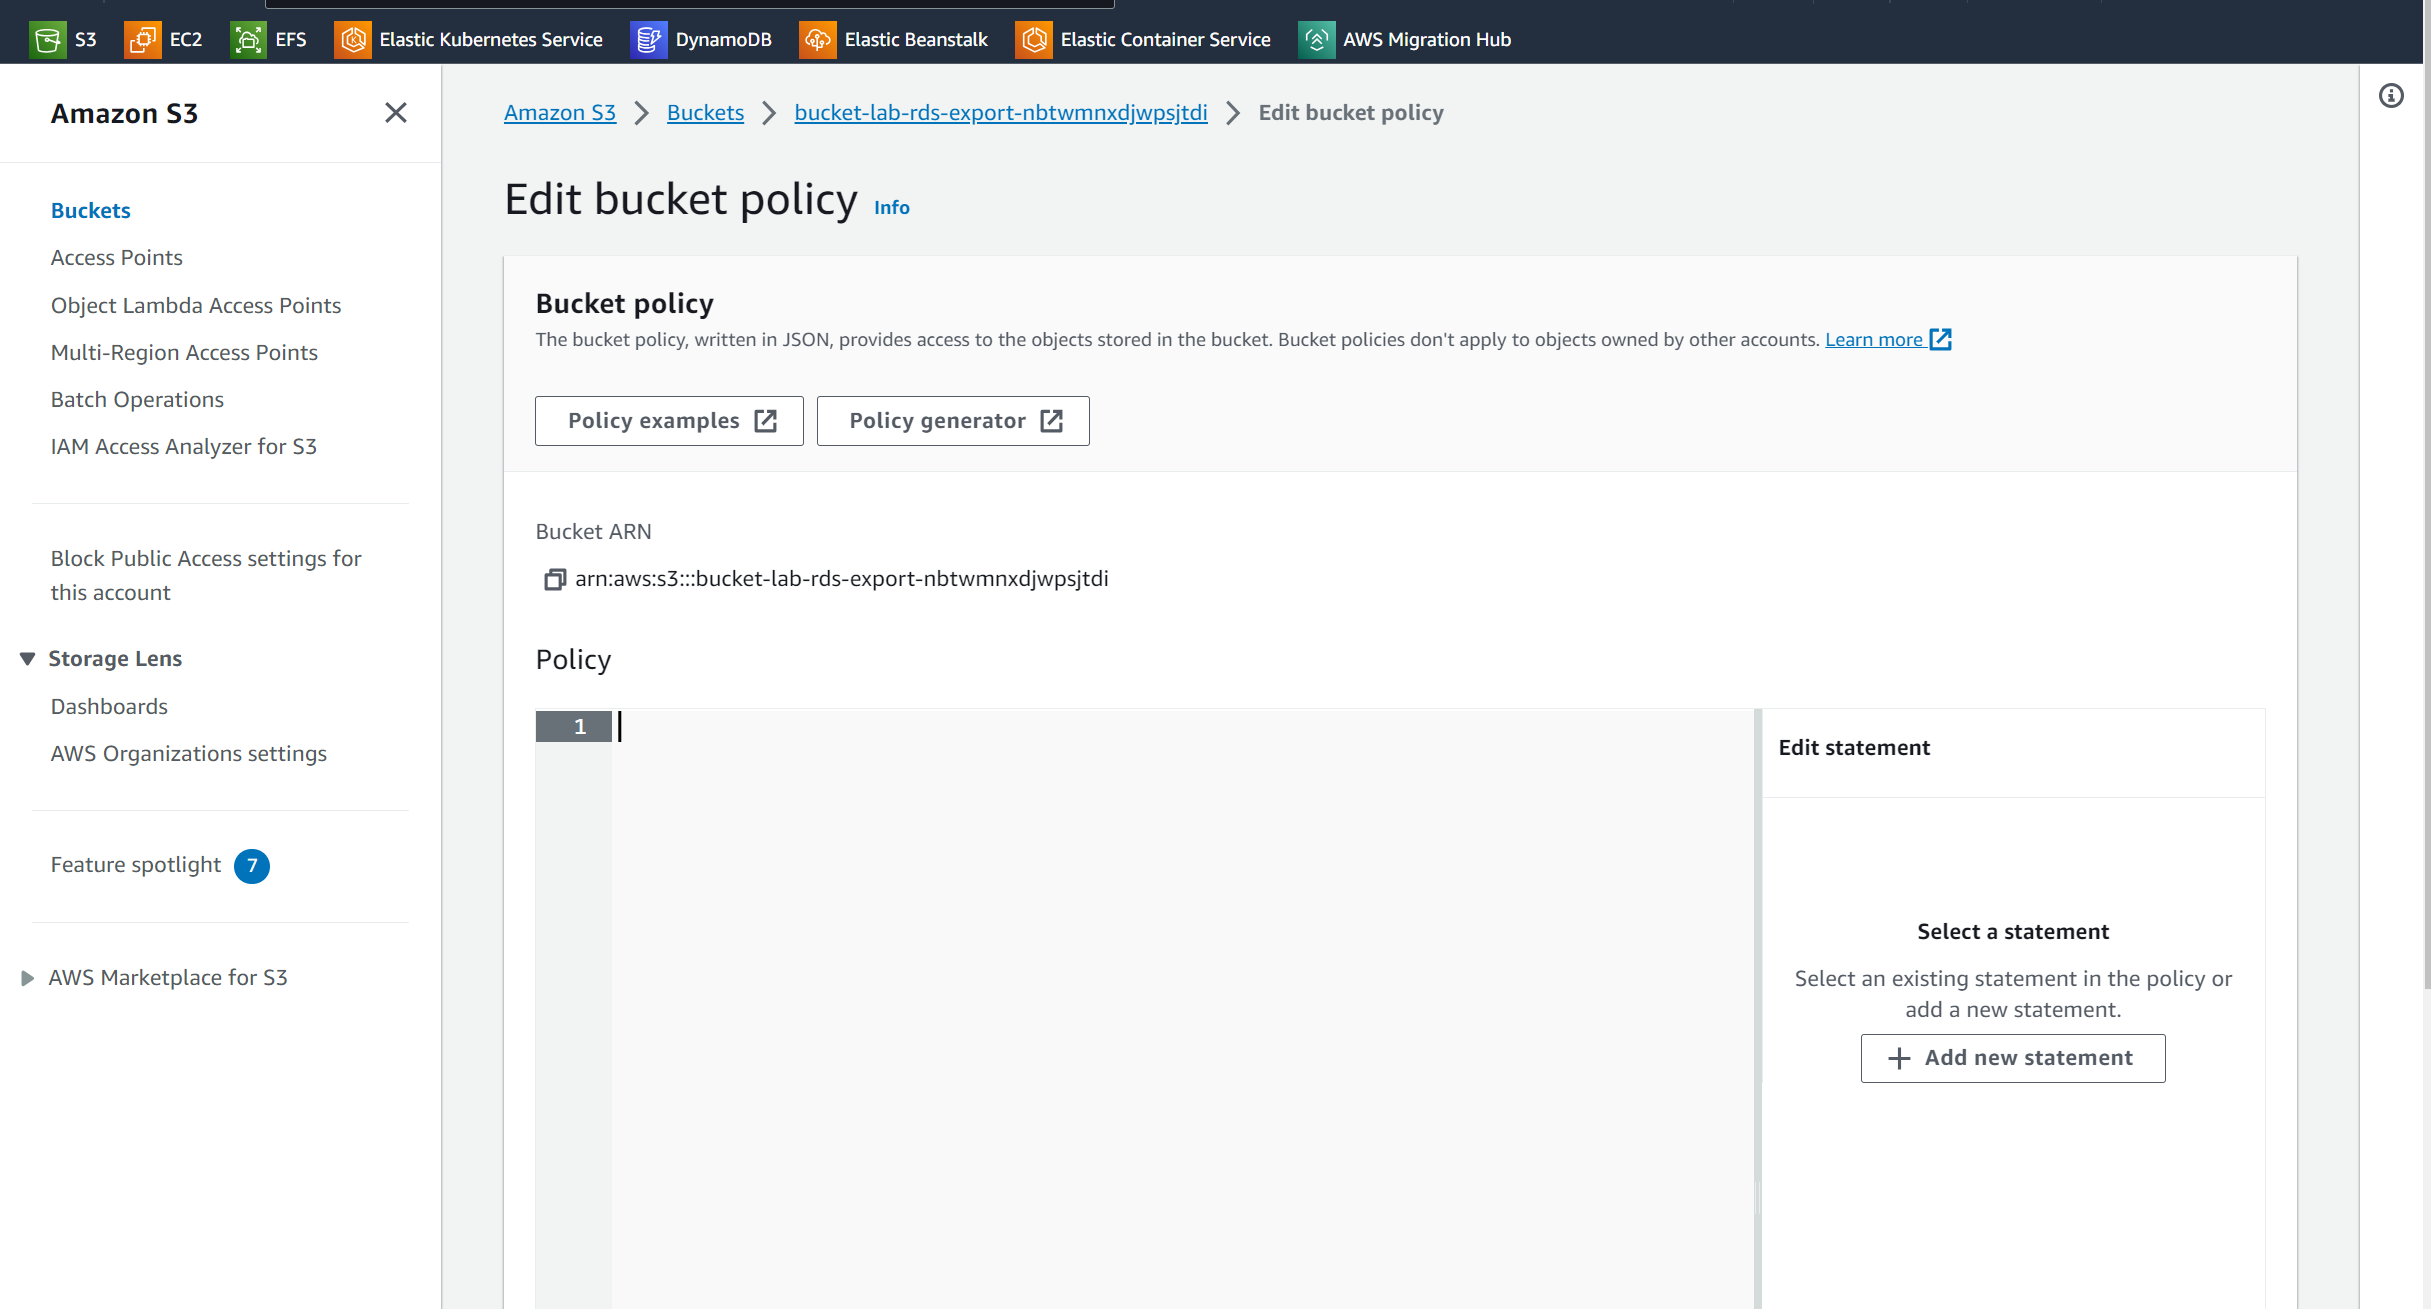Click the Policy section heading above editor
Screen dimensions: 2431x1309
tap(573, 660)
